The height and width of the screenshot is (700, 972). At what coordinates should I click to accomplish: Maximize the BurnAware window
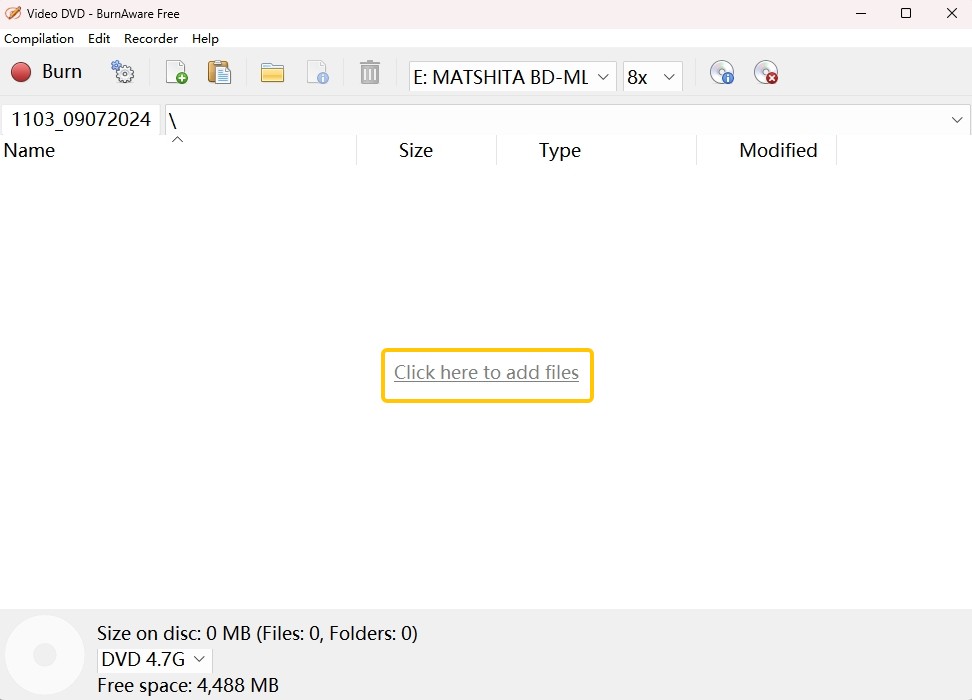pyautogui.click(x=906, y=13)
